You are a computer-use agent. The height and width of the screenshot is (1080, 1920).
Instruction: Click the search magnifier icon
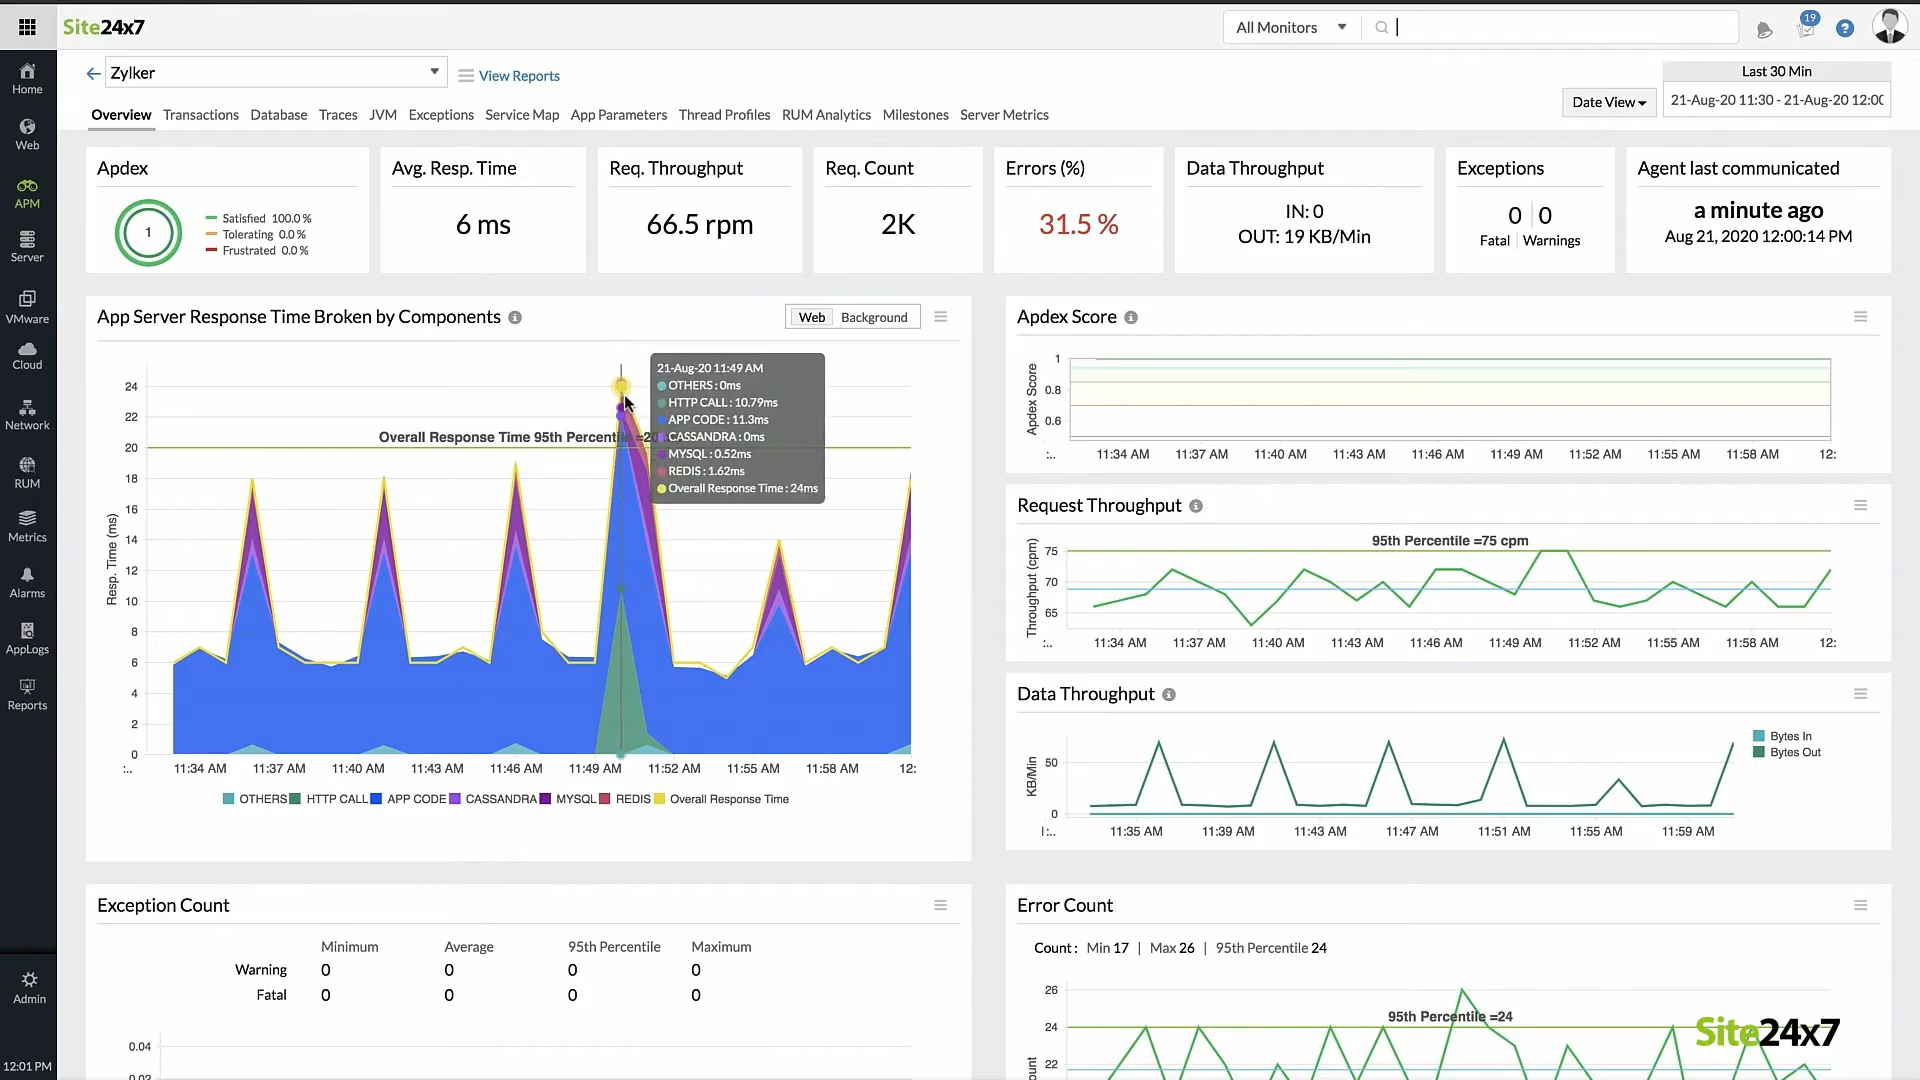pyautogui.click(x=1381, y=28)
